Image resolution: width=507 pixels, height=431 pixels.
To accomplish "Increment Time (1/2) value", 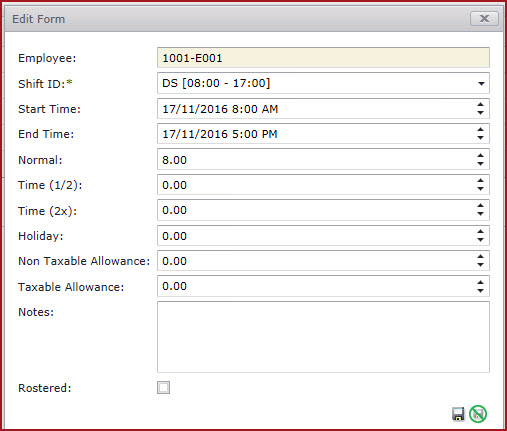I will [480, 181].
